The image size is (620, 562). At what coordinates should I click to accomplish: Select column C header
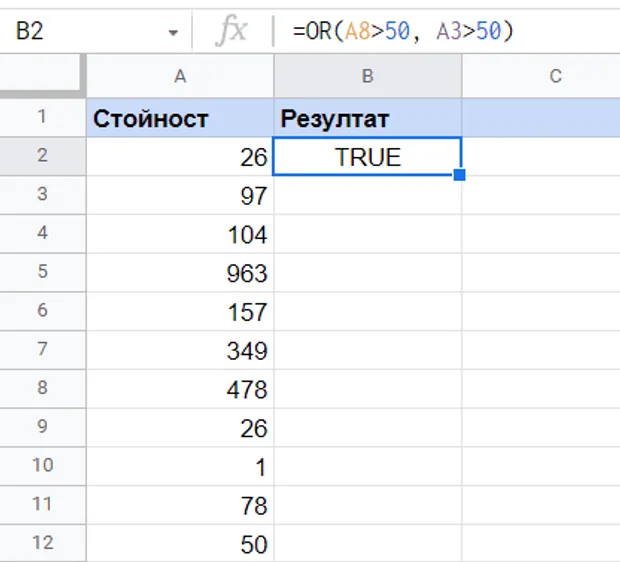coord(541,76)
